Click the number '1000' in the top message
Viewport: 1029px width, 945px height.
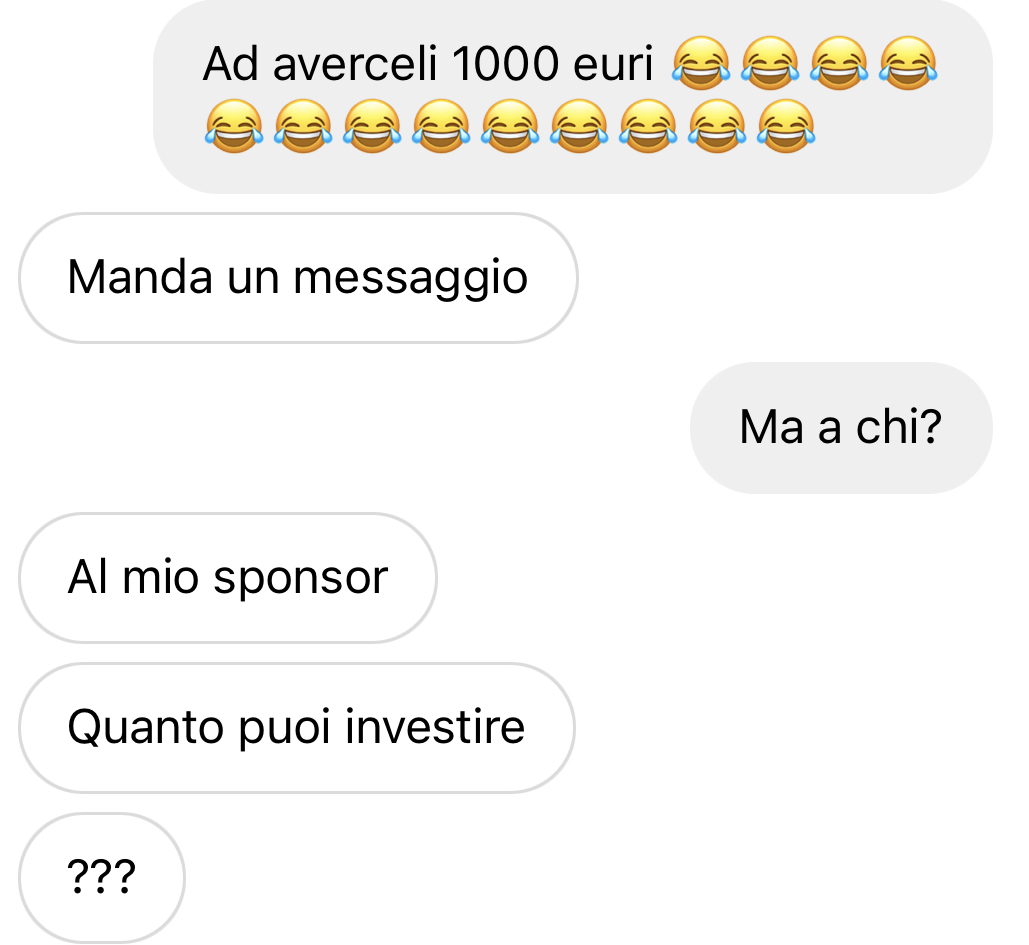click(504, 64)
